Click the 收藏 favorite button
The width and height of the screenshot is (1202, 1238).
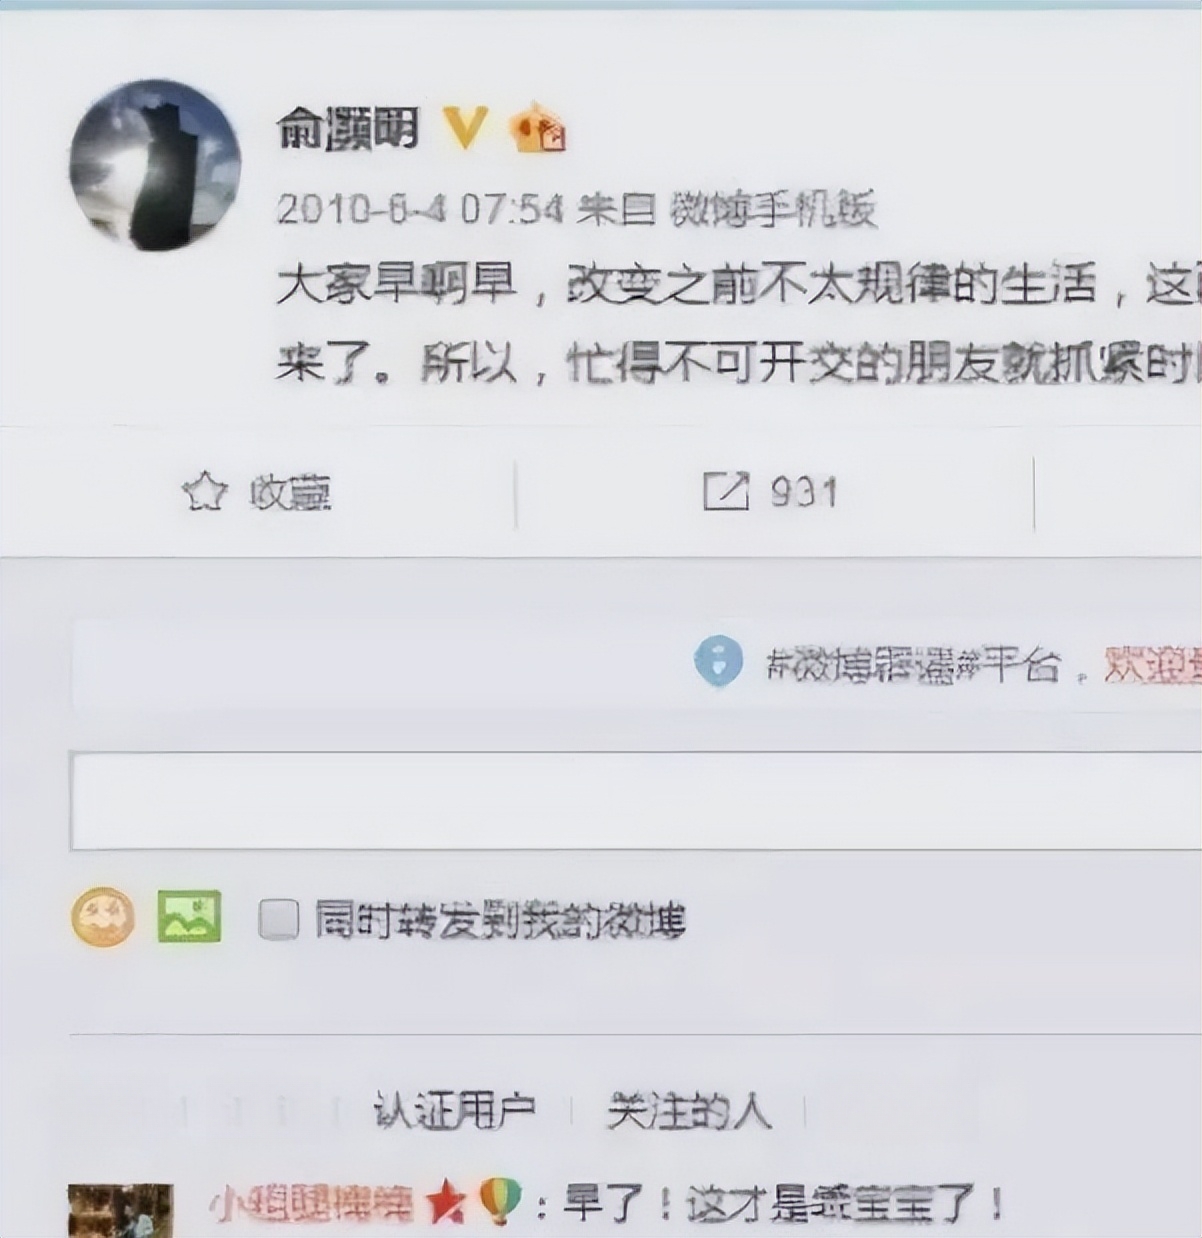point(257,492)
